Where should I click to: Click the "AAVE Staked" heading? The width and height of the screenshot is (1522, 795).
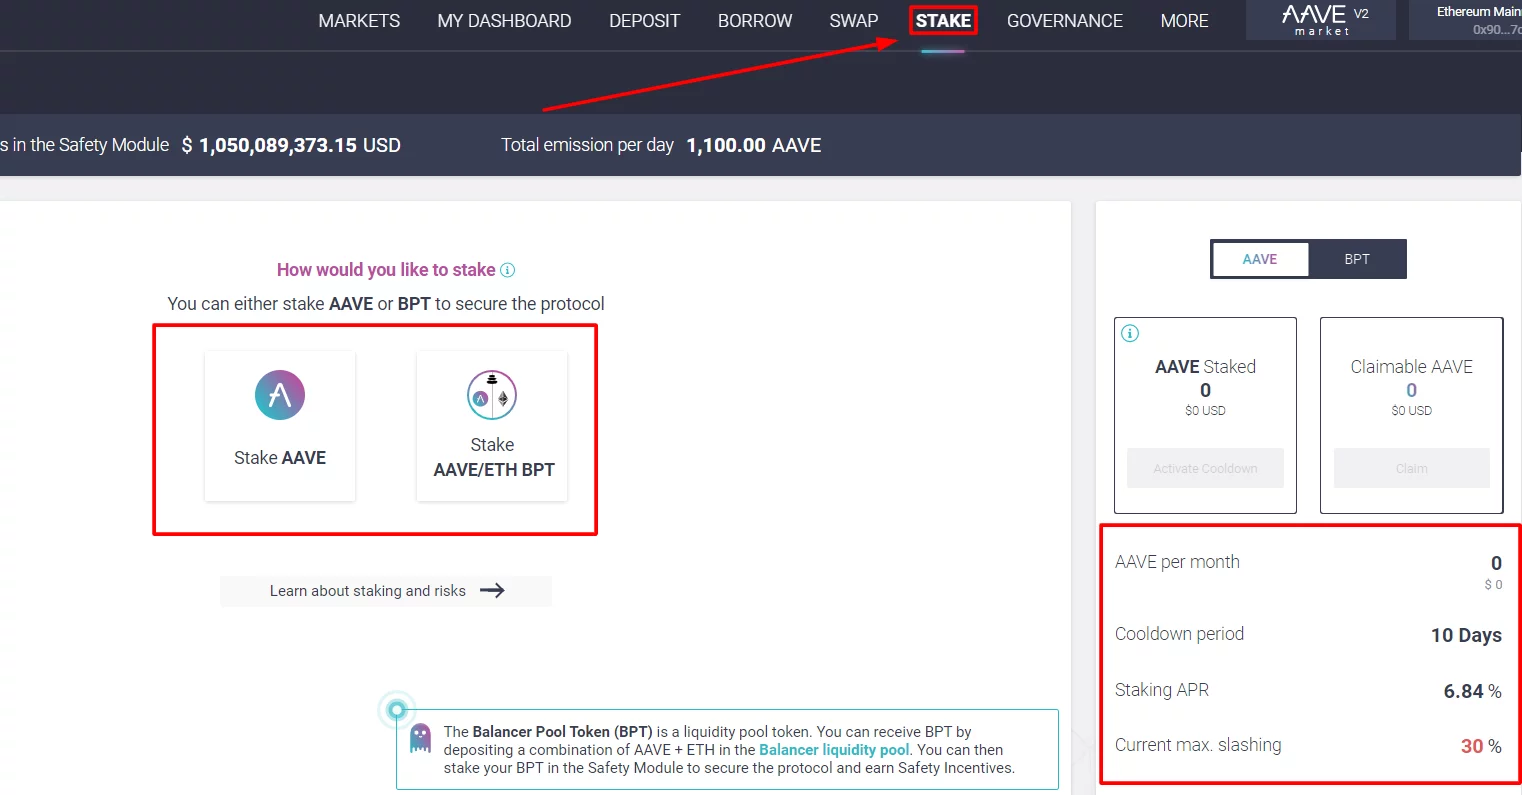click(x=1205, y=367)
